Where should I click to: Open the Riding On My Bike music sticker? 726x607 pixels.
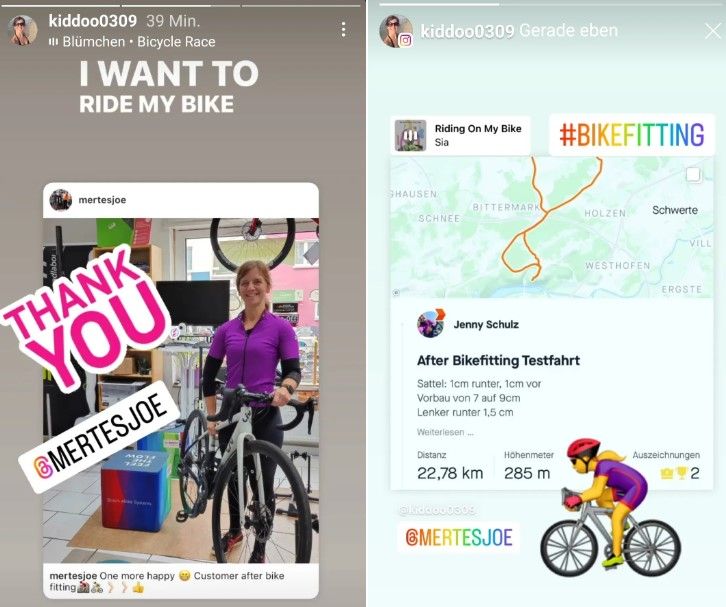(x=460, y=135)
